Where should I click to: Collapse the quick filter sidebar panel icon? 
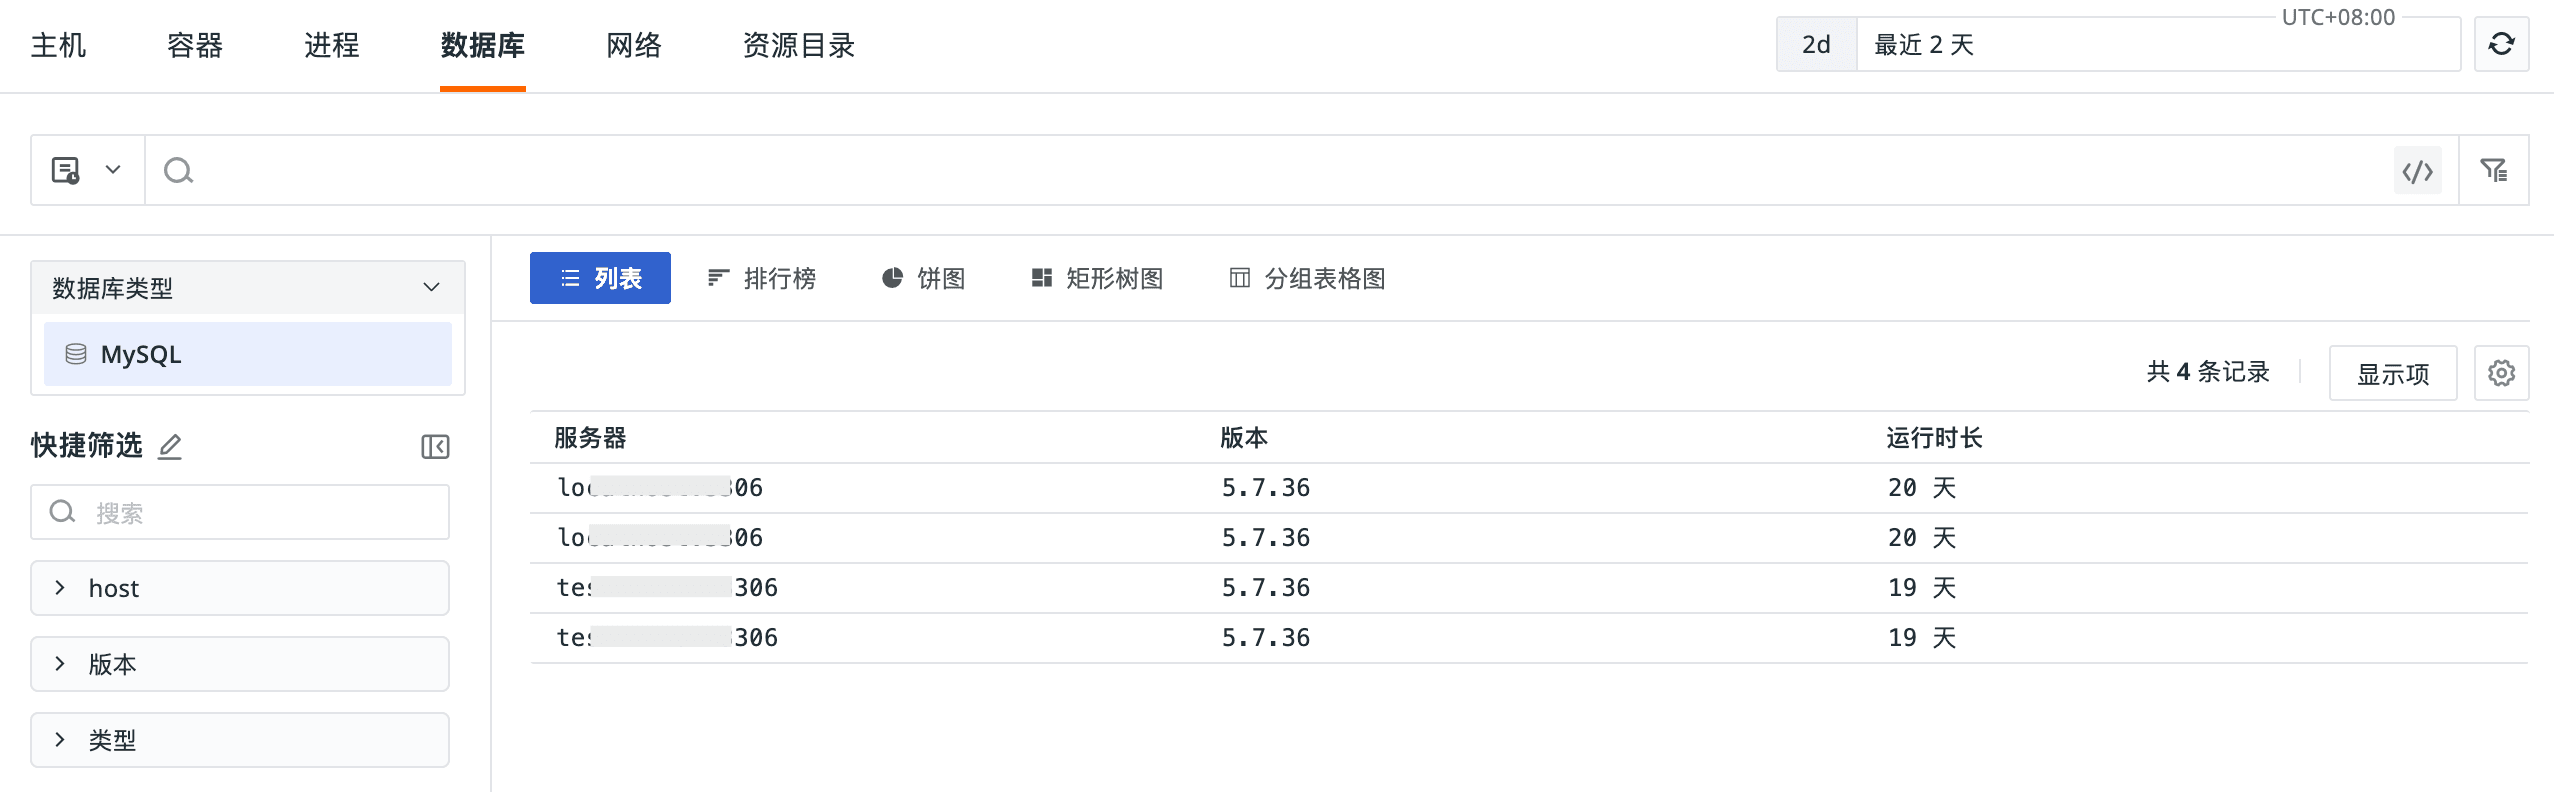[435, 446]
